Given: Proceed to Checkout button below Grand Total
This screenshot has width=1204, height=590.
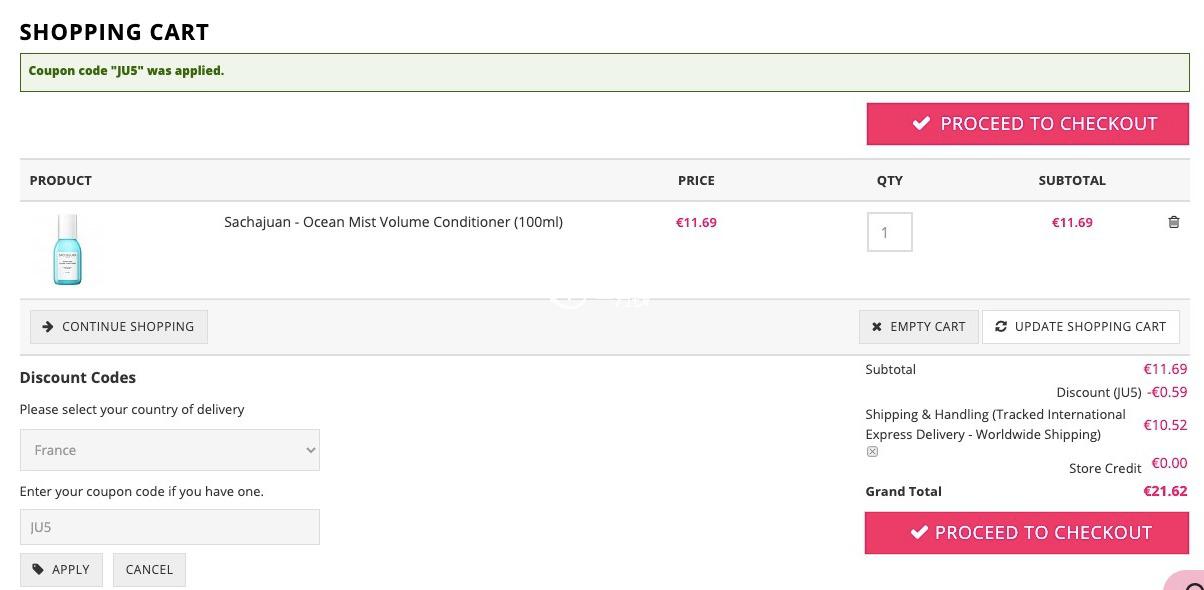Looking at the screenshot, I should tap(1027, 533).
